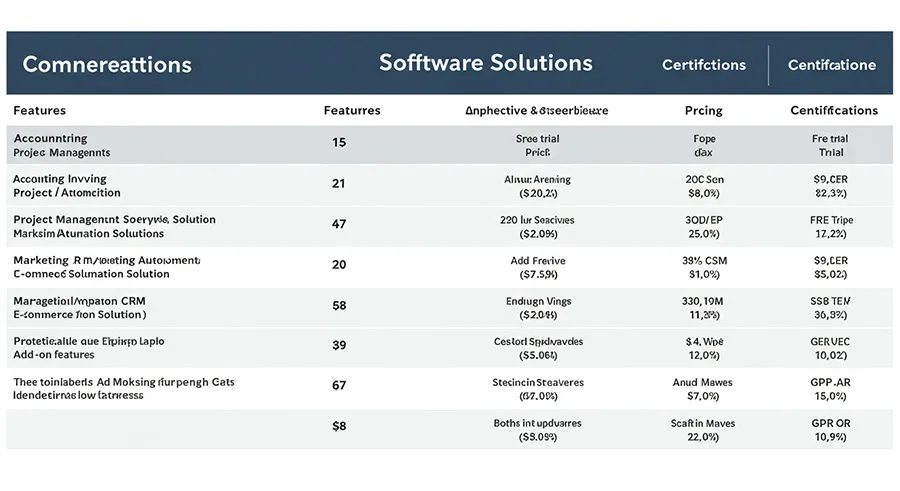
Task: Select the 'GER UEC' certification cell
Action: (831, 342)
